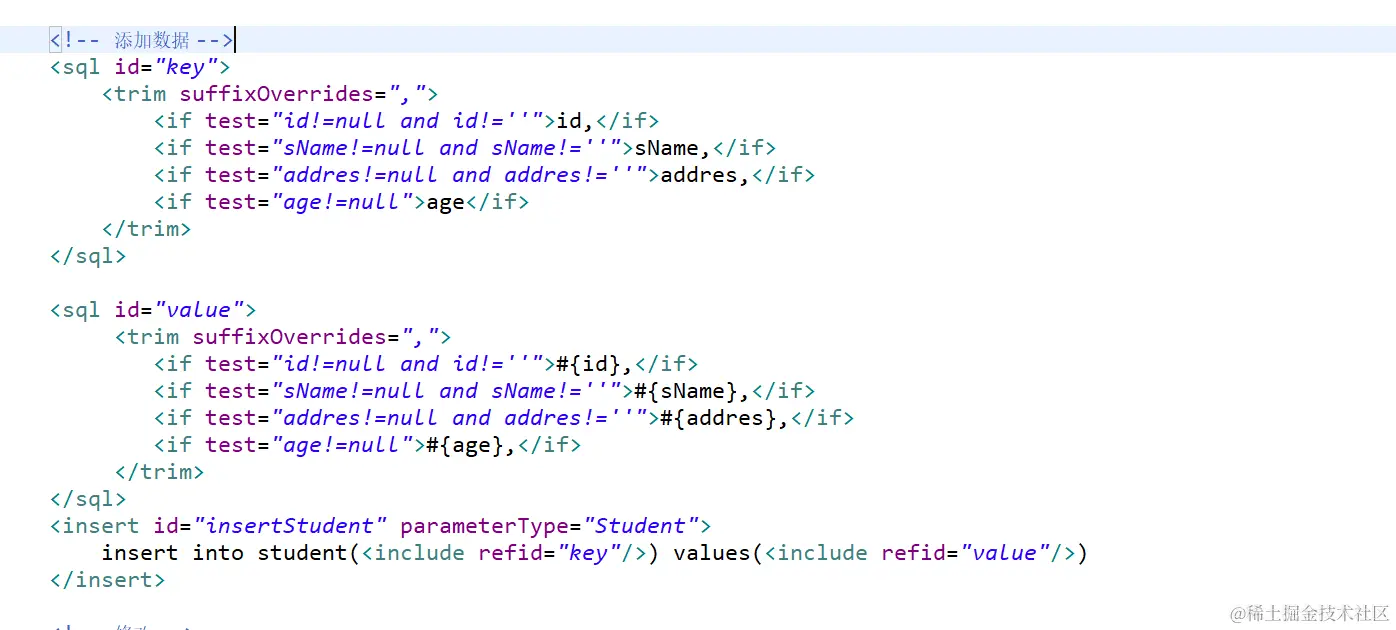The image size is (1396, 630).
Task: Click the #{id}, placeholder
Action: pos(595,364)
